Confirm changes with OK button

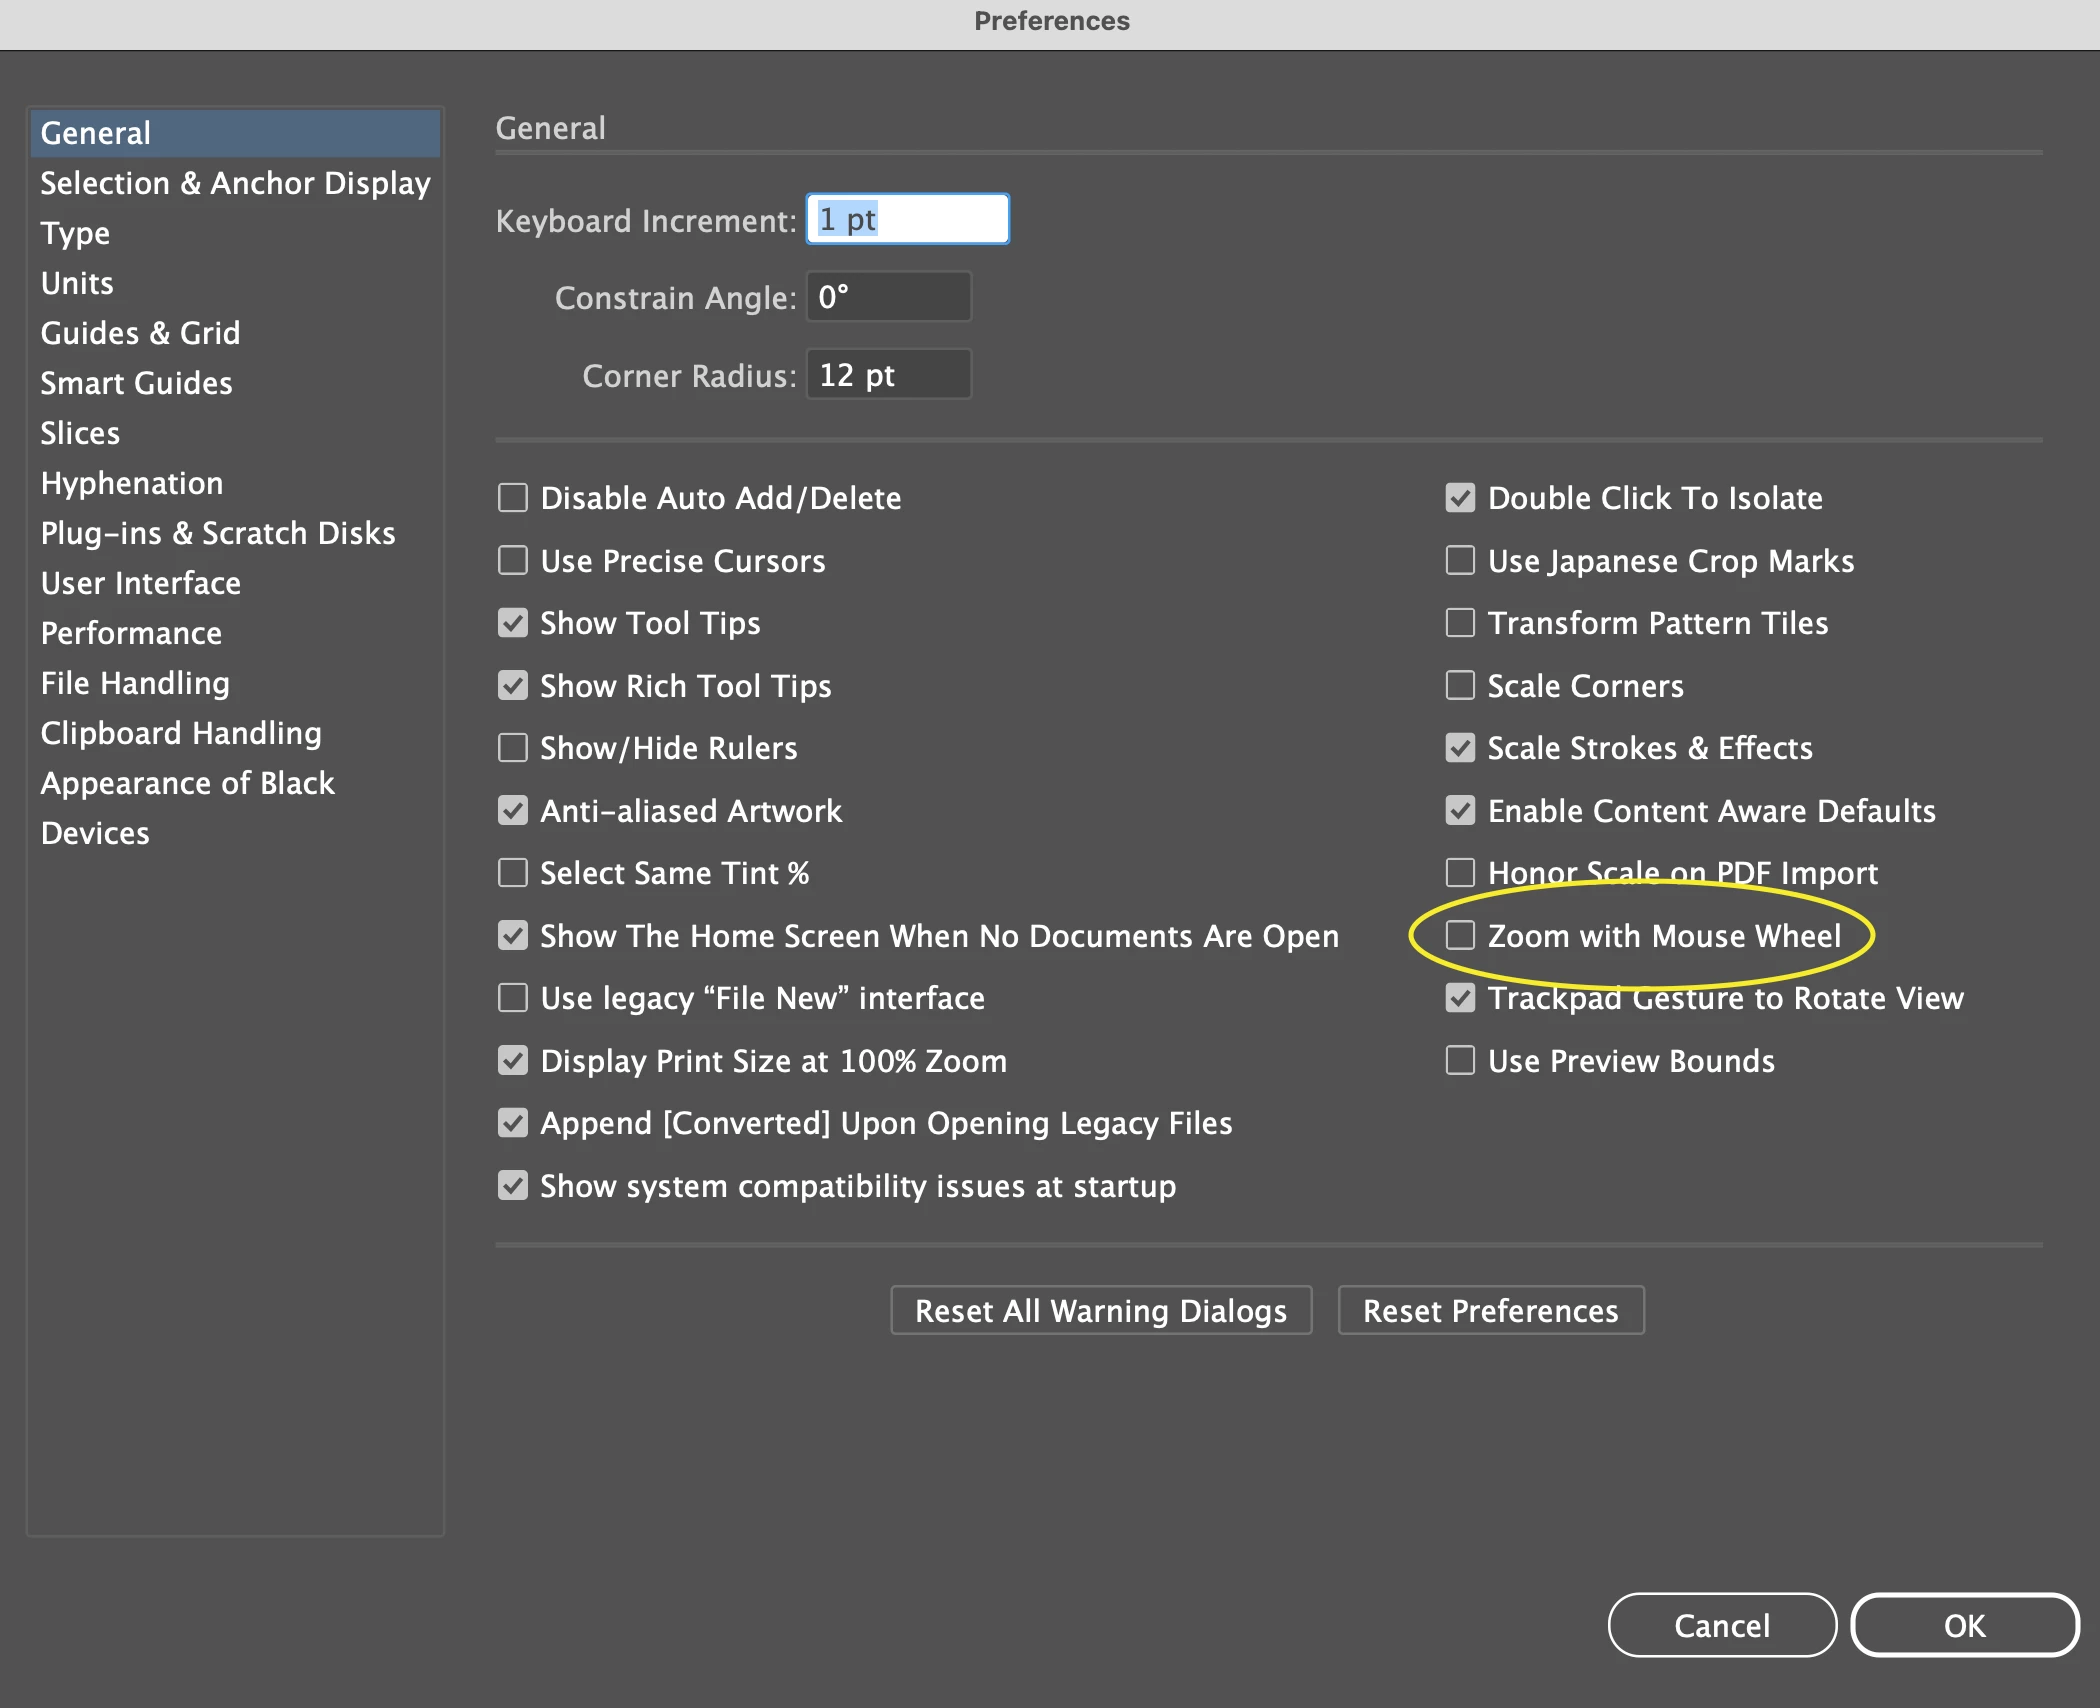[1964, 1625]
